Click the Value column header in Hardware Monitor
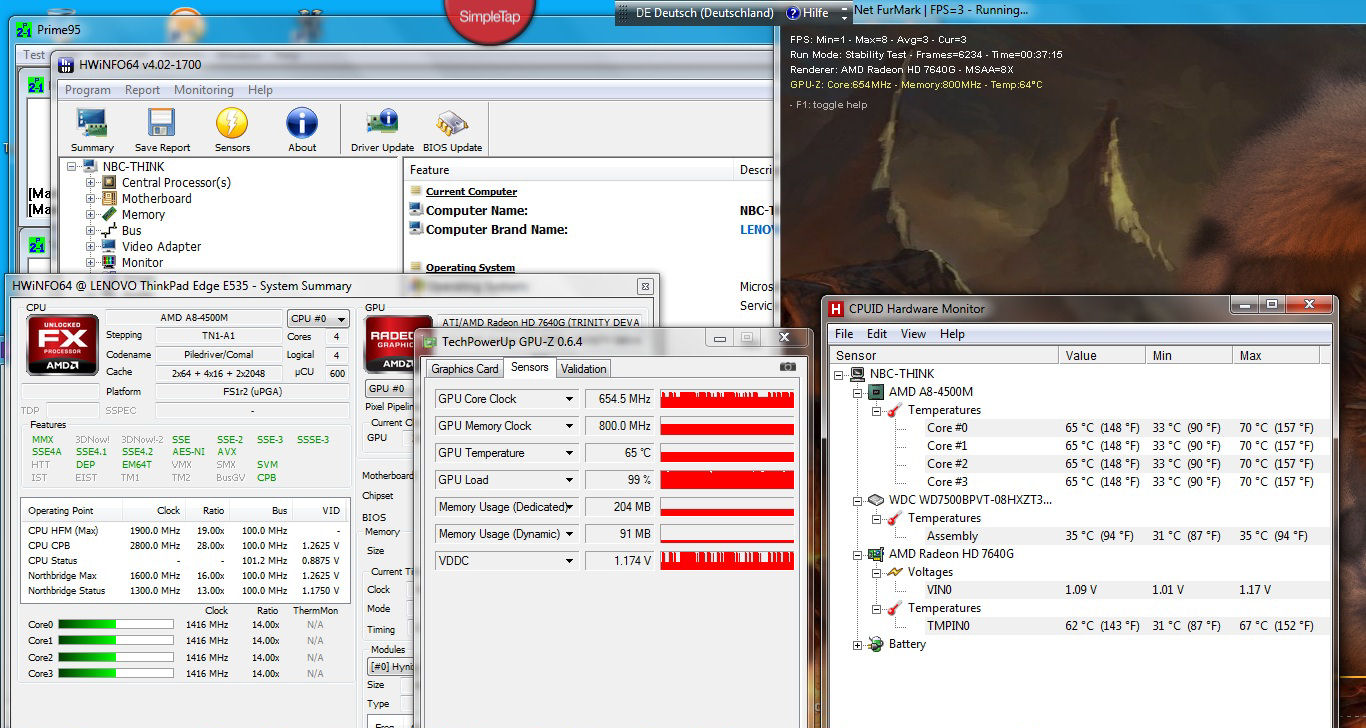Screen dimensions: 1366x728 point(1102,355)
